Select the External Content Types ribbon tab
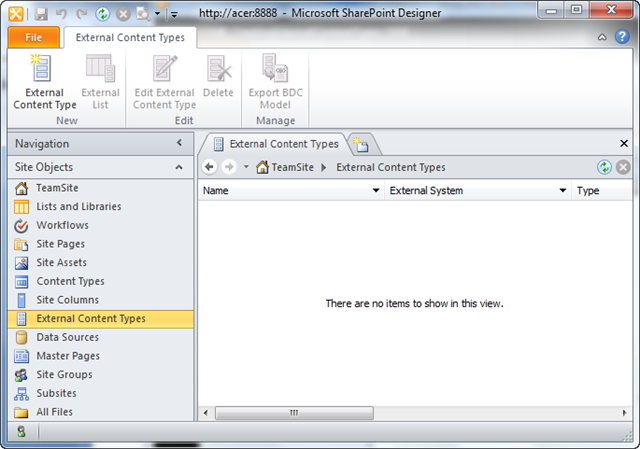 tap(130, 38)
